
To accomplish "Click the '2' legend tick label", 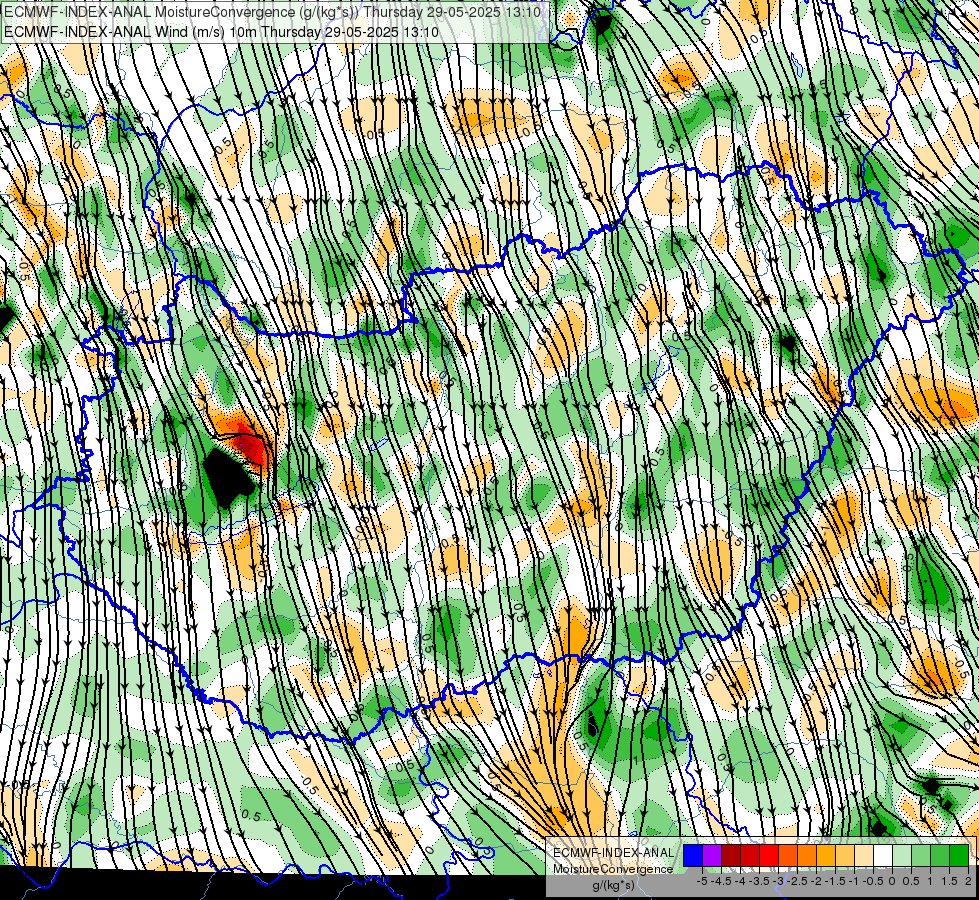I will click(968, 881).
